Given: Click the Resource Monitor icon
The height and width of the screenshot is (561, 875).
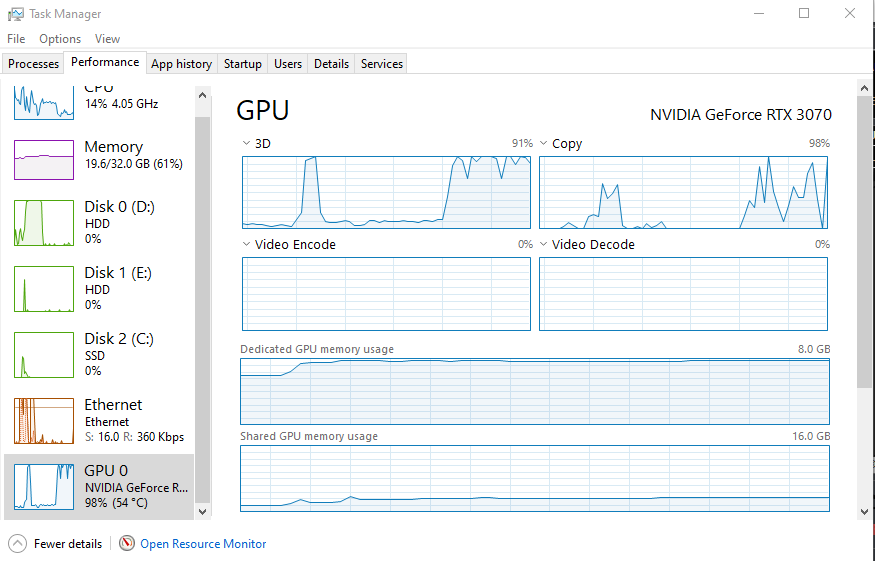Looking at the screenshot, I should [x=127, y=544].
